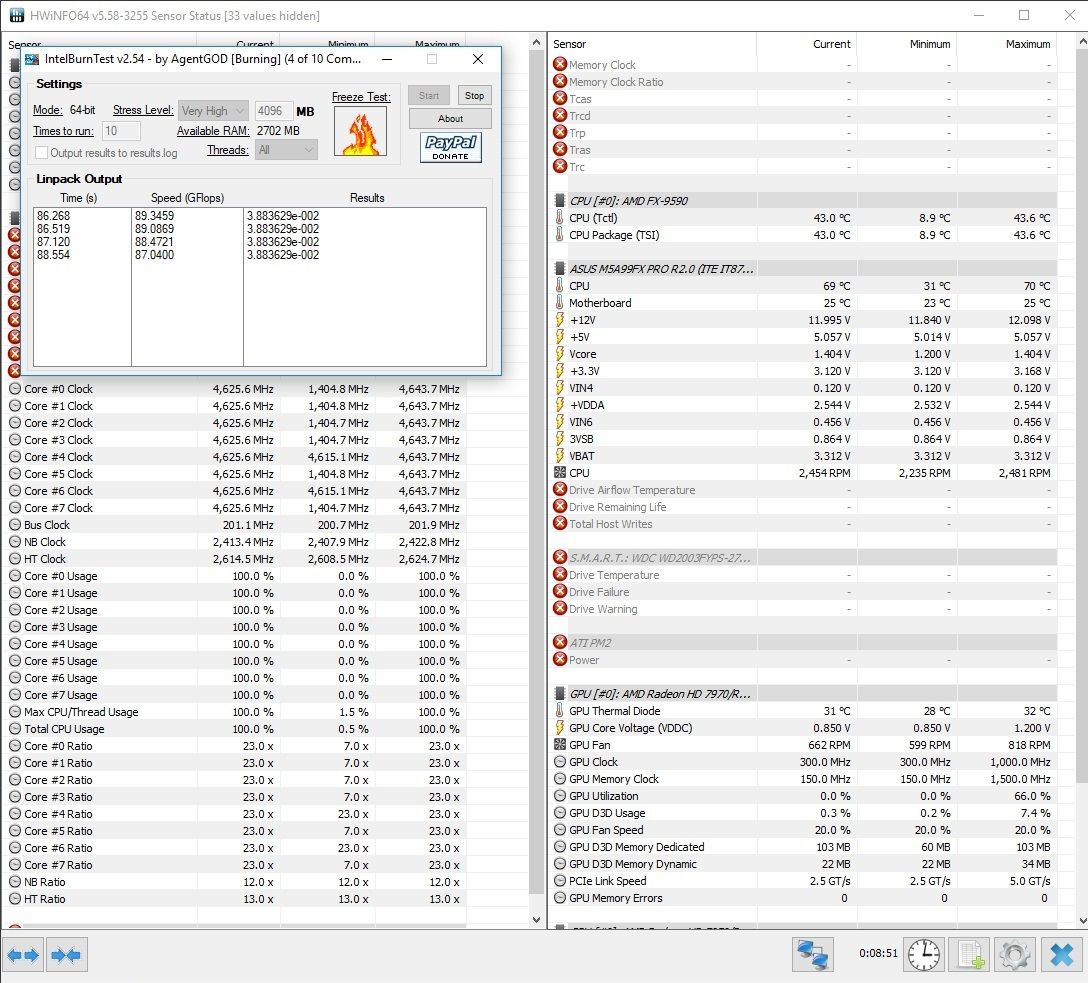Click the CPU Package (TSI) thermometer icon
Screen dimensions: 1088x983
click(559, 234)
